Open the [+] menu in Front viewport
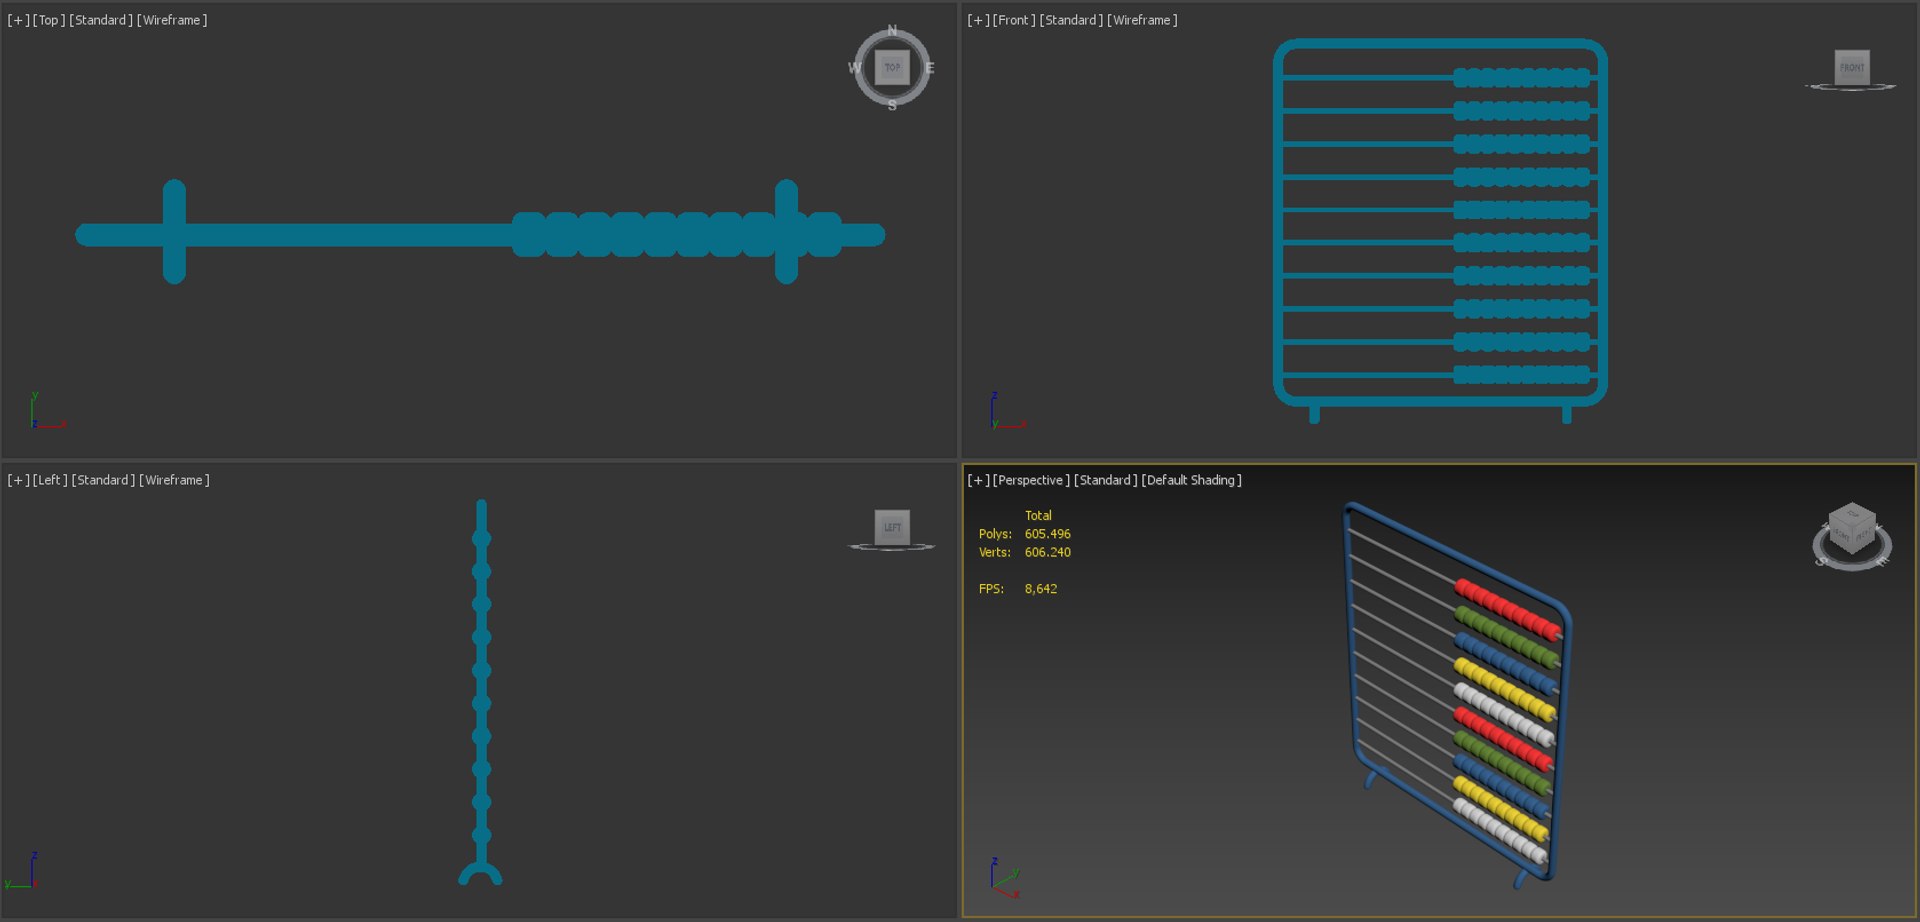Screen dimensions: 1920x922 point(978,20)
